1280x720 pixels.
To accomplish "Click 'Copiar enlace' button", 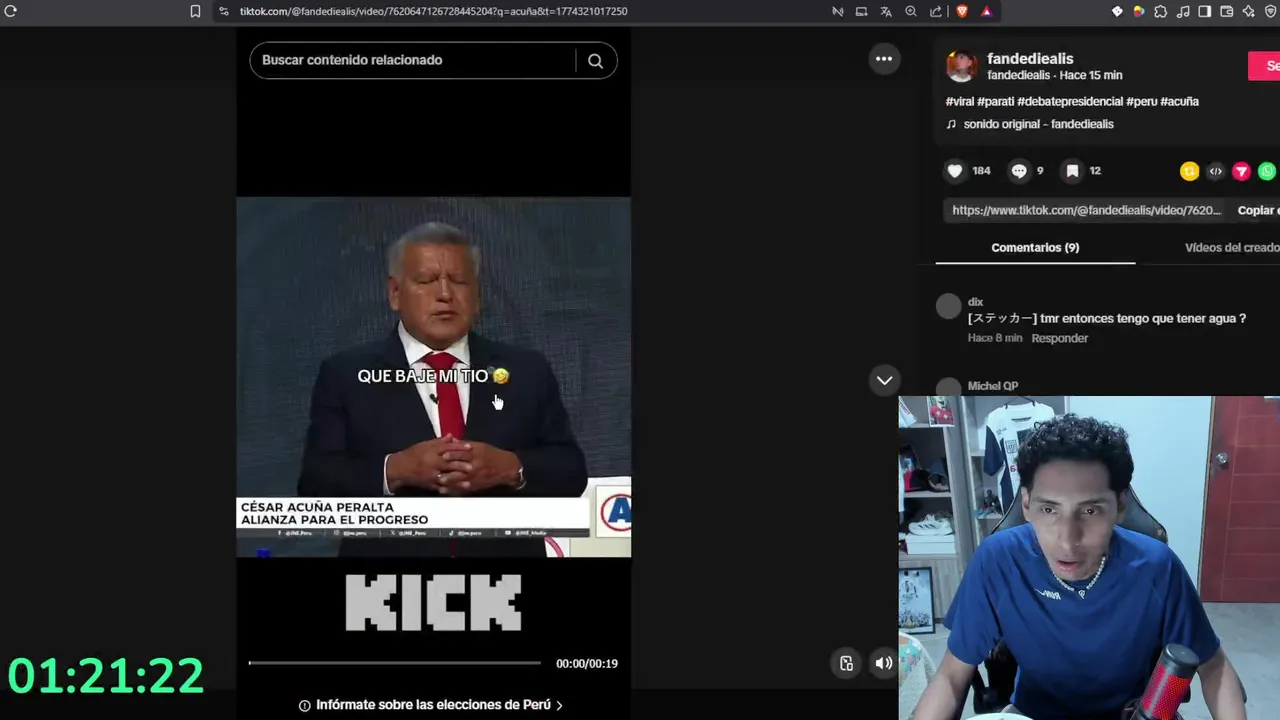I will (1258, 210).
